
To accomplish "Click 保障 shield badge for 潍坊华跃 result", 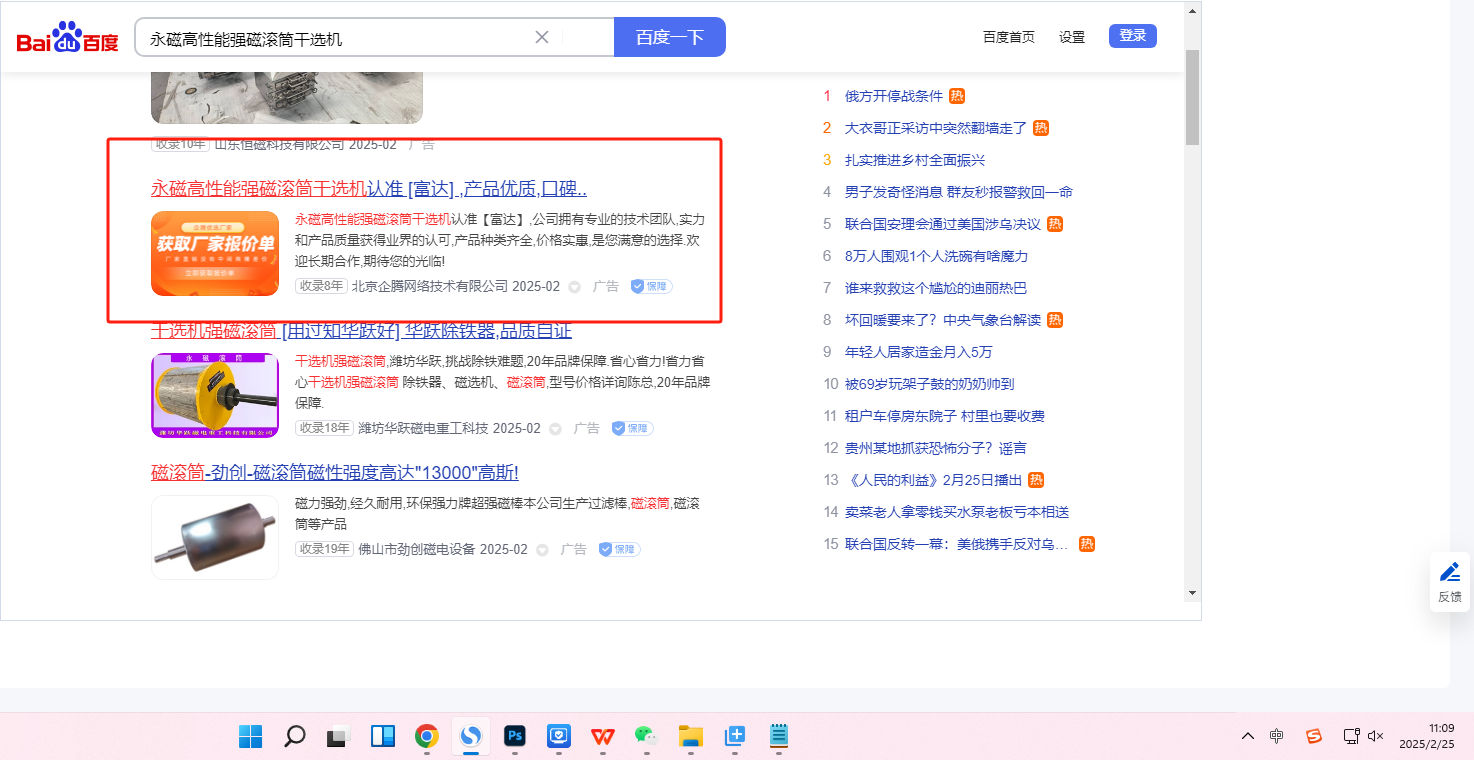I will pos(632,428).
